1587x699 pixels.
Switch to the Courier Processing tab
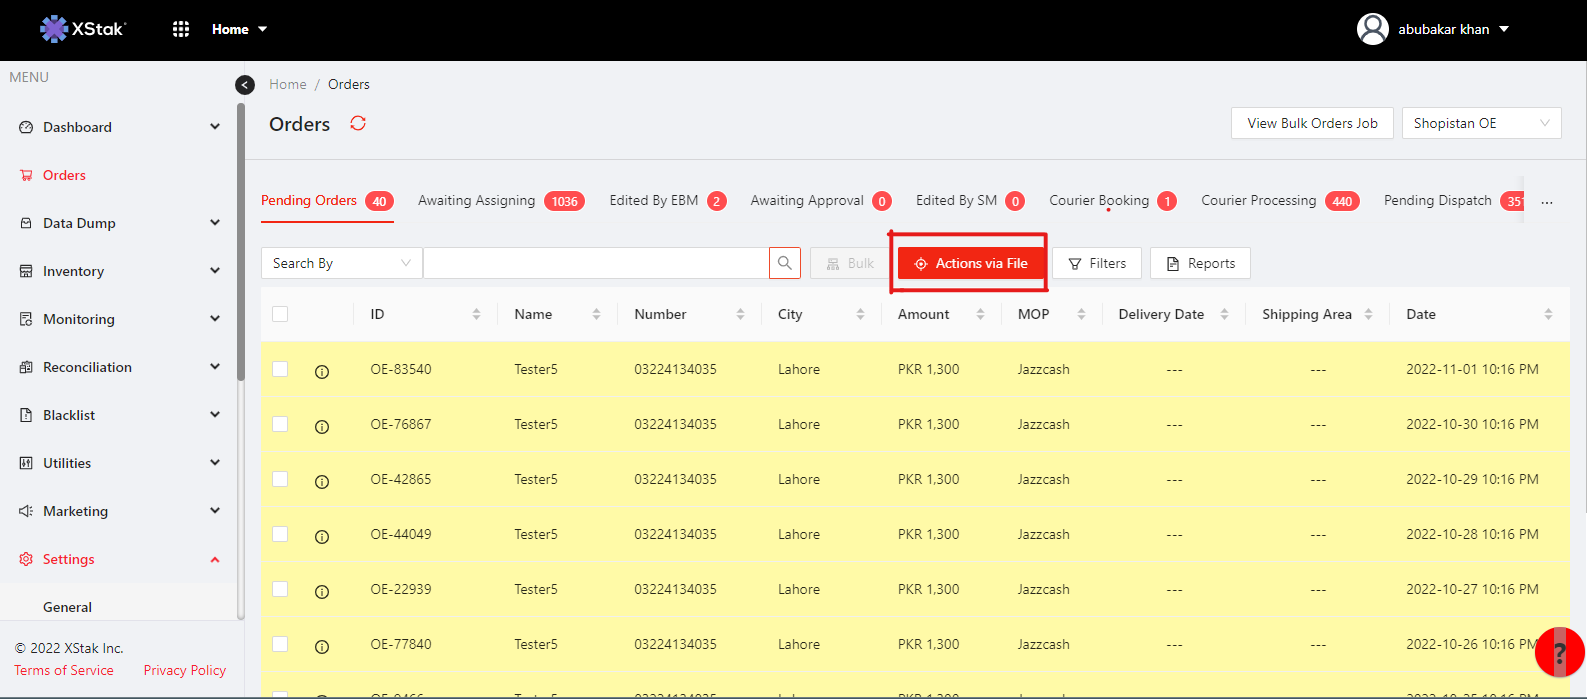tap(1259, 201)
